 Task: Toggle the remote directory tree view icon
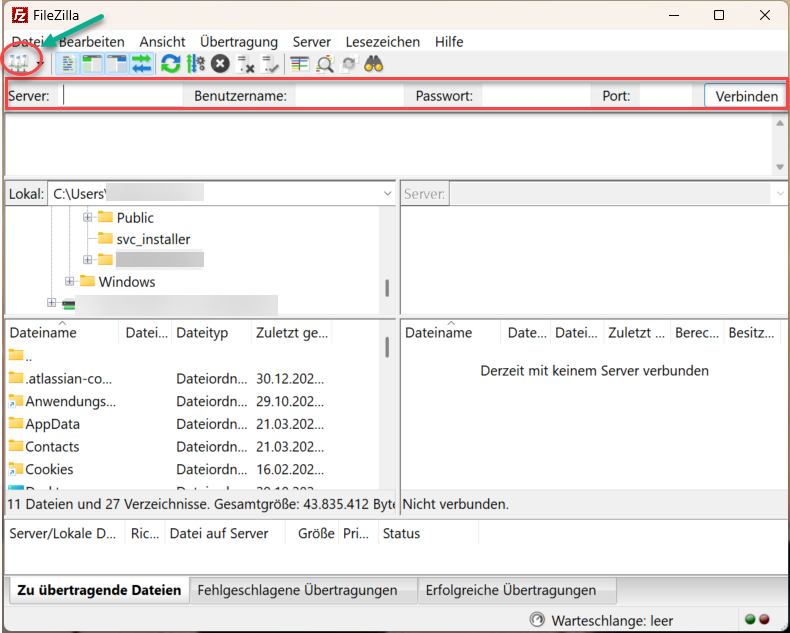coord(117,64)
